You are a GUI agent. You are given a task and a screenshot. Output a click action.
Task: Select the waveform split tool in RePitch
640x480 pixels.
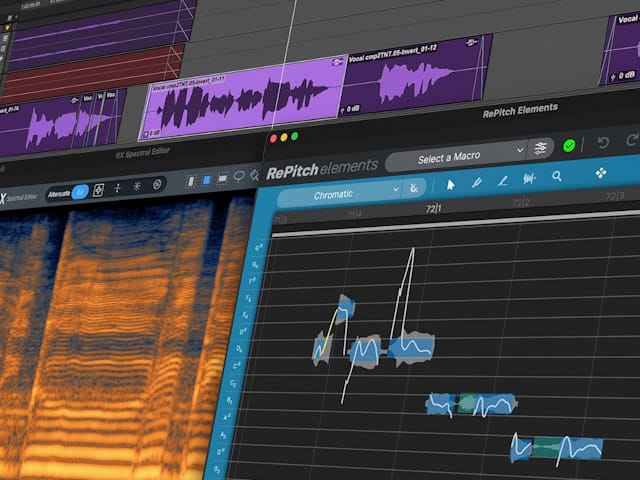(x=529, y=178)
